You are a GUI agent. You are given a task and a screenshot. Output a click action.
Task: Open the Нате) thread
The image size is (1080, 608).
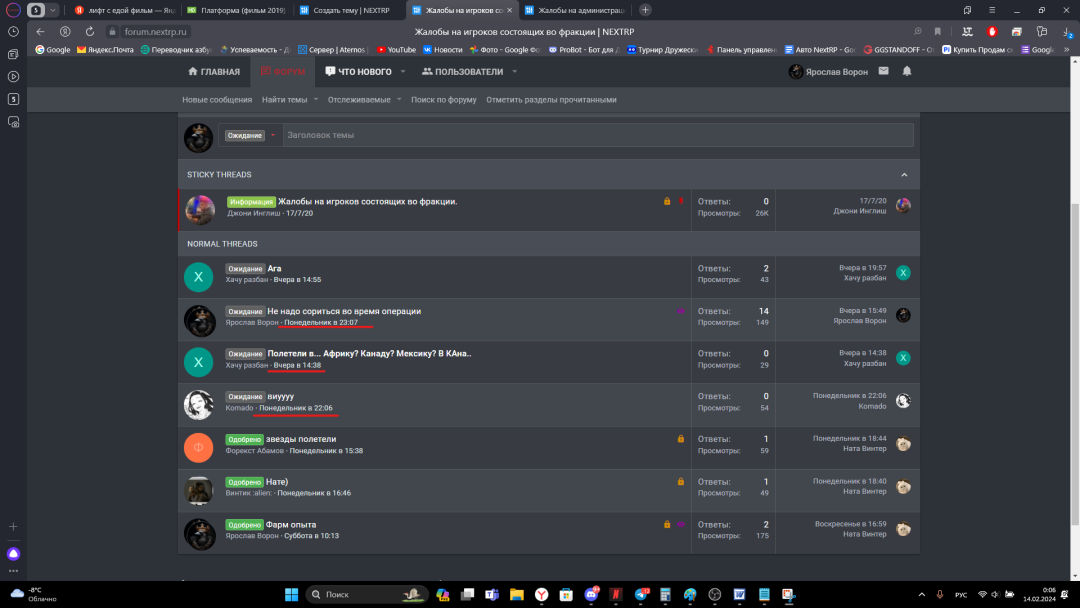277,482
